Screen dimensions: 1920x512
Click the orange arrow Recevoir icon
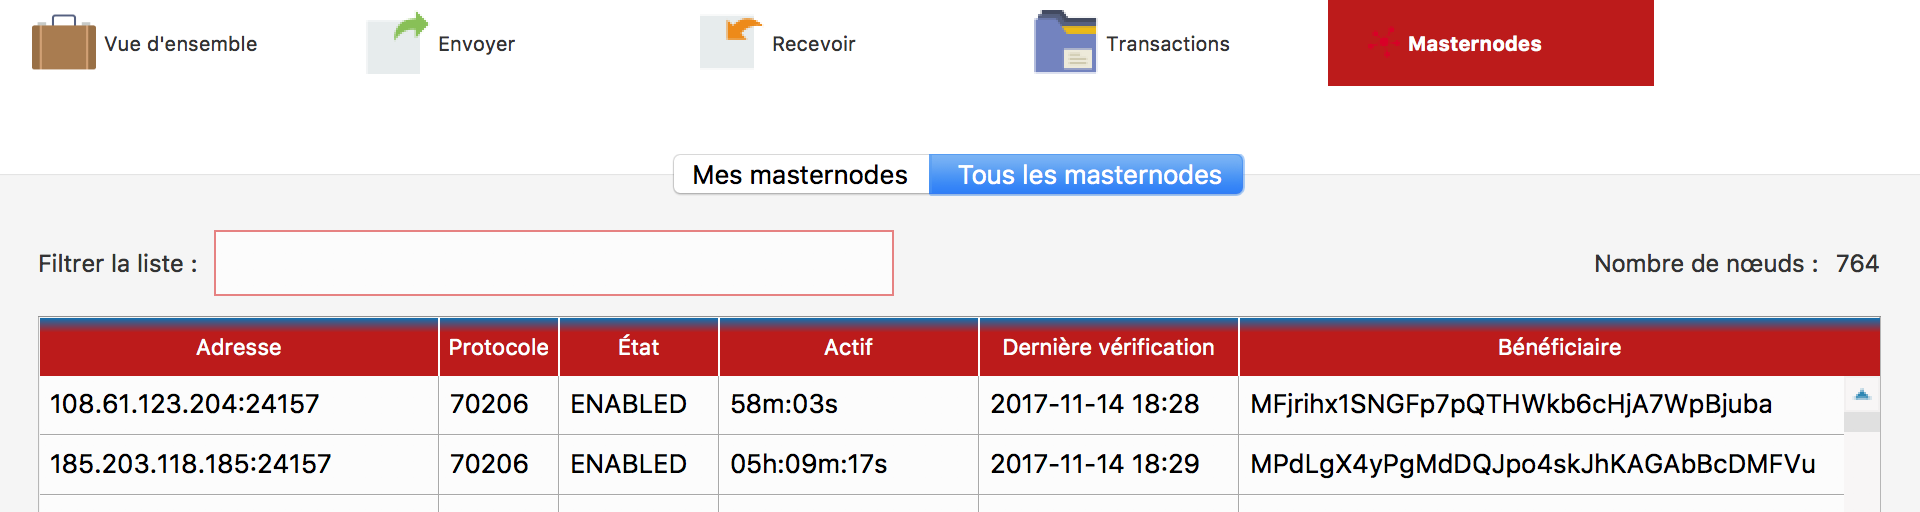tap(731, 43)
